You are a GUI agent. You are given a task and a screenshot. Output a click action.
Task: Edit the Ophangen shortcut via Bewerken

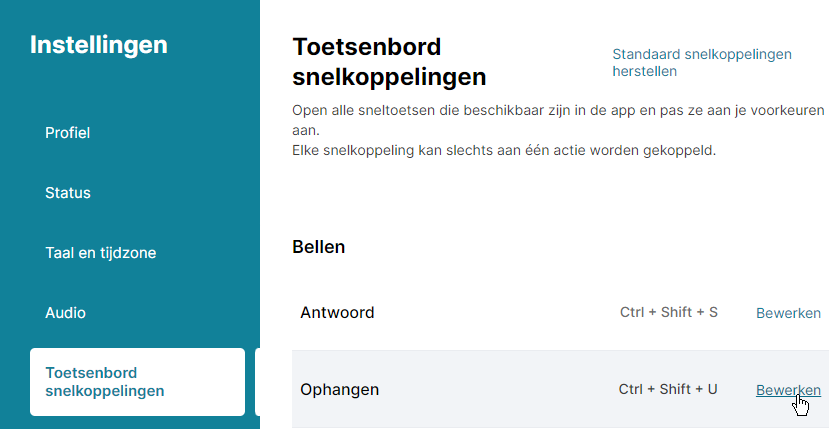point(788,390)
